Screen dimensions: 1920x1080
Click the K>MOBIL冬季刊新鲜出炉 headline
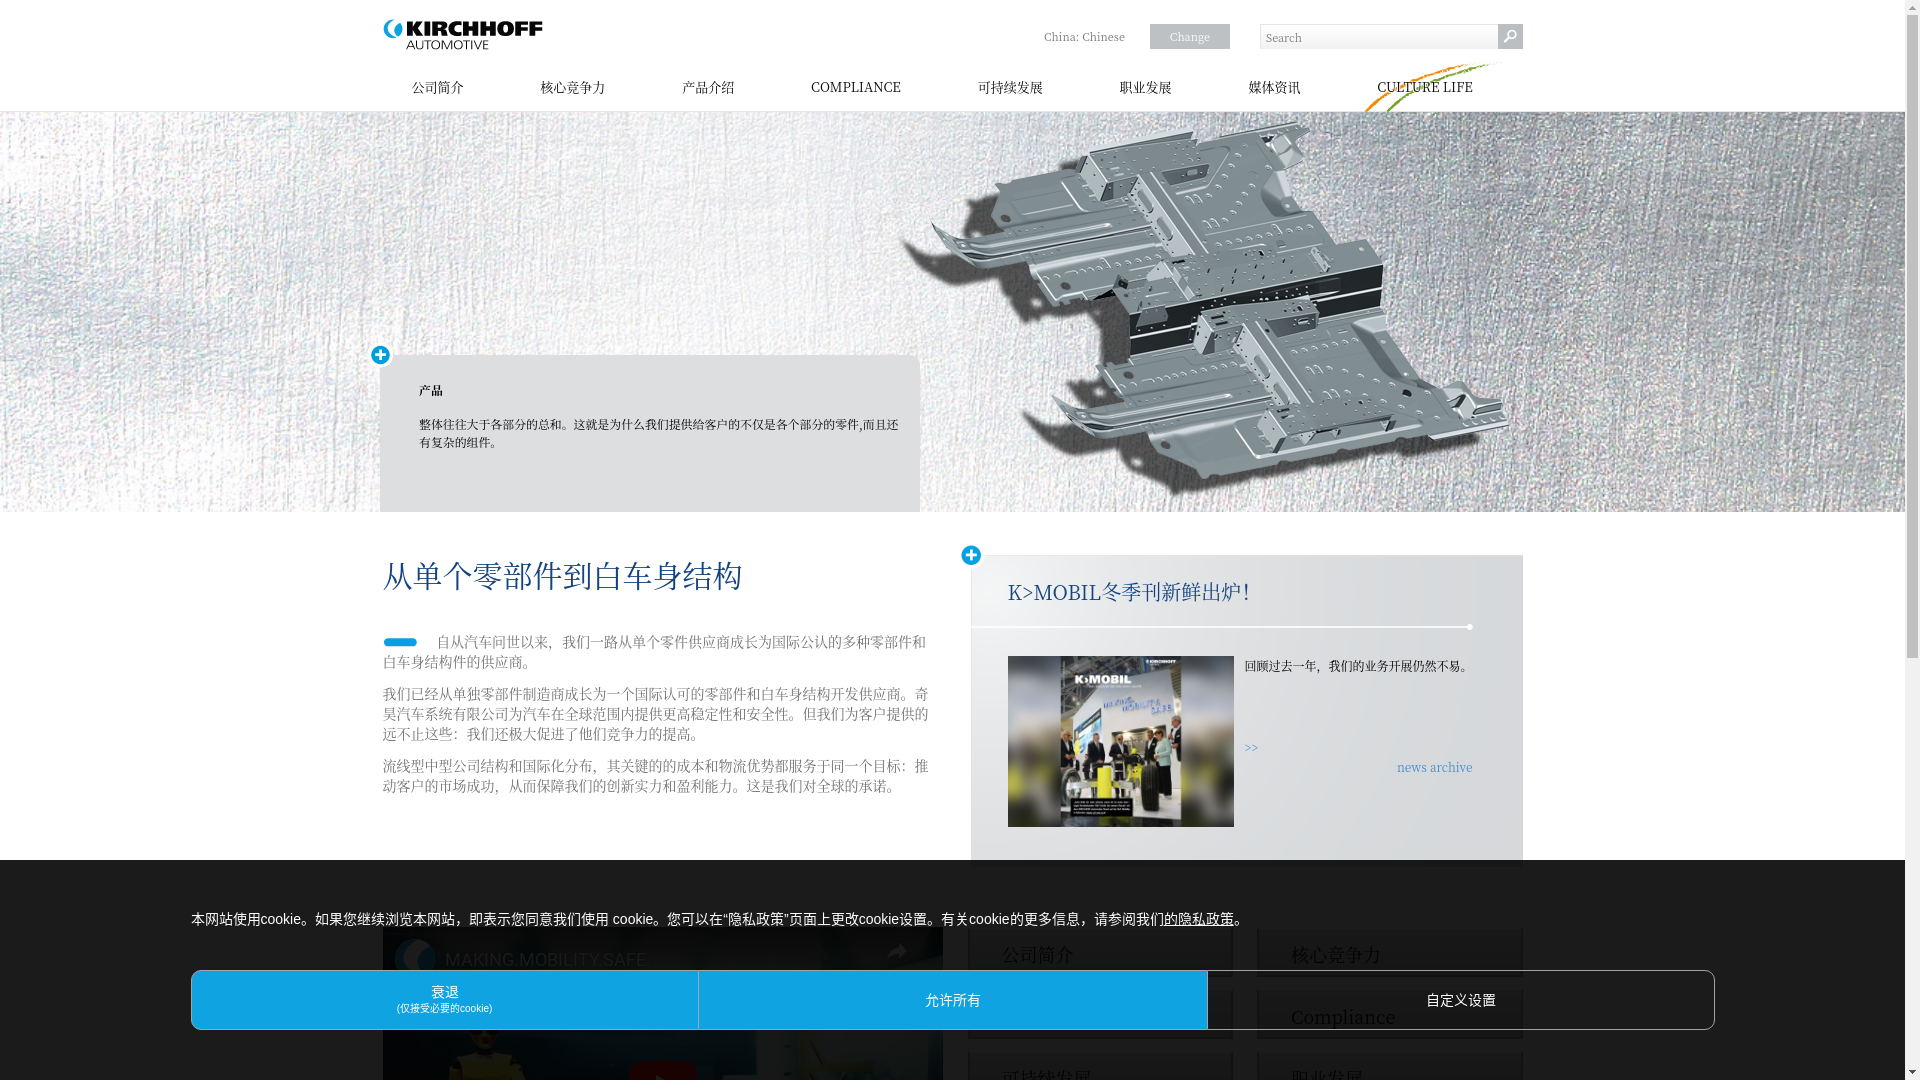(1129, 592)
